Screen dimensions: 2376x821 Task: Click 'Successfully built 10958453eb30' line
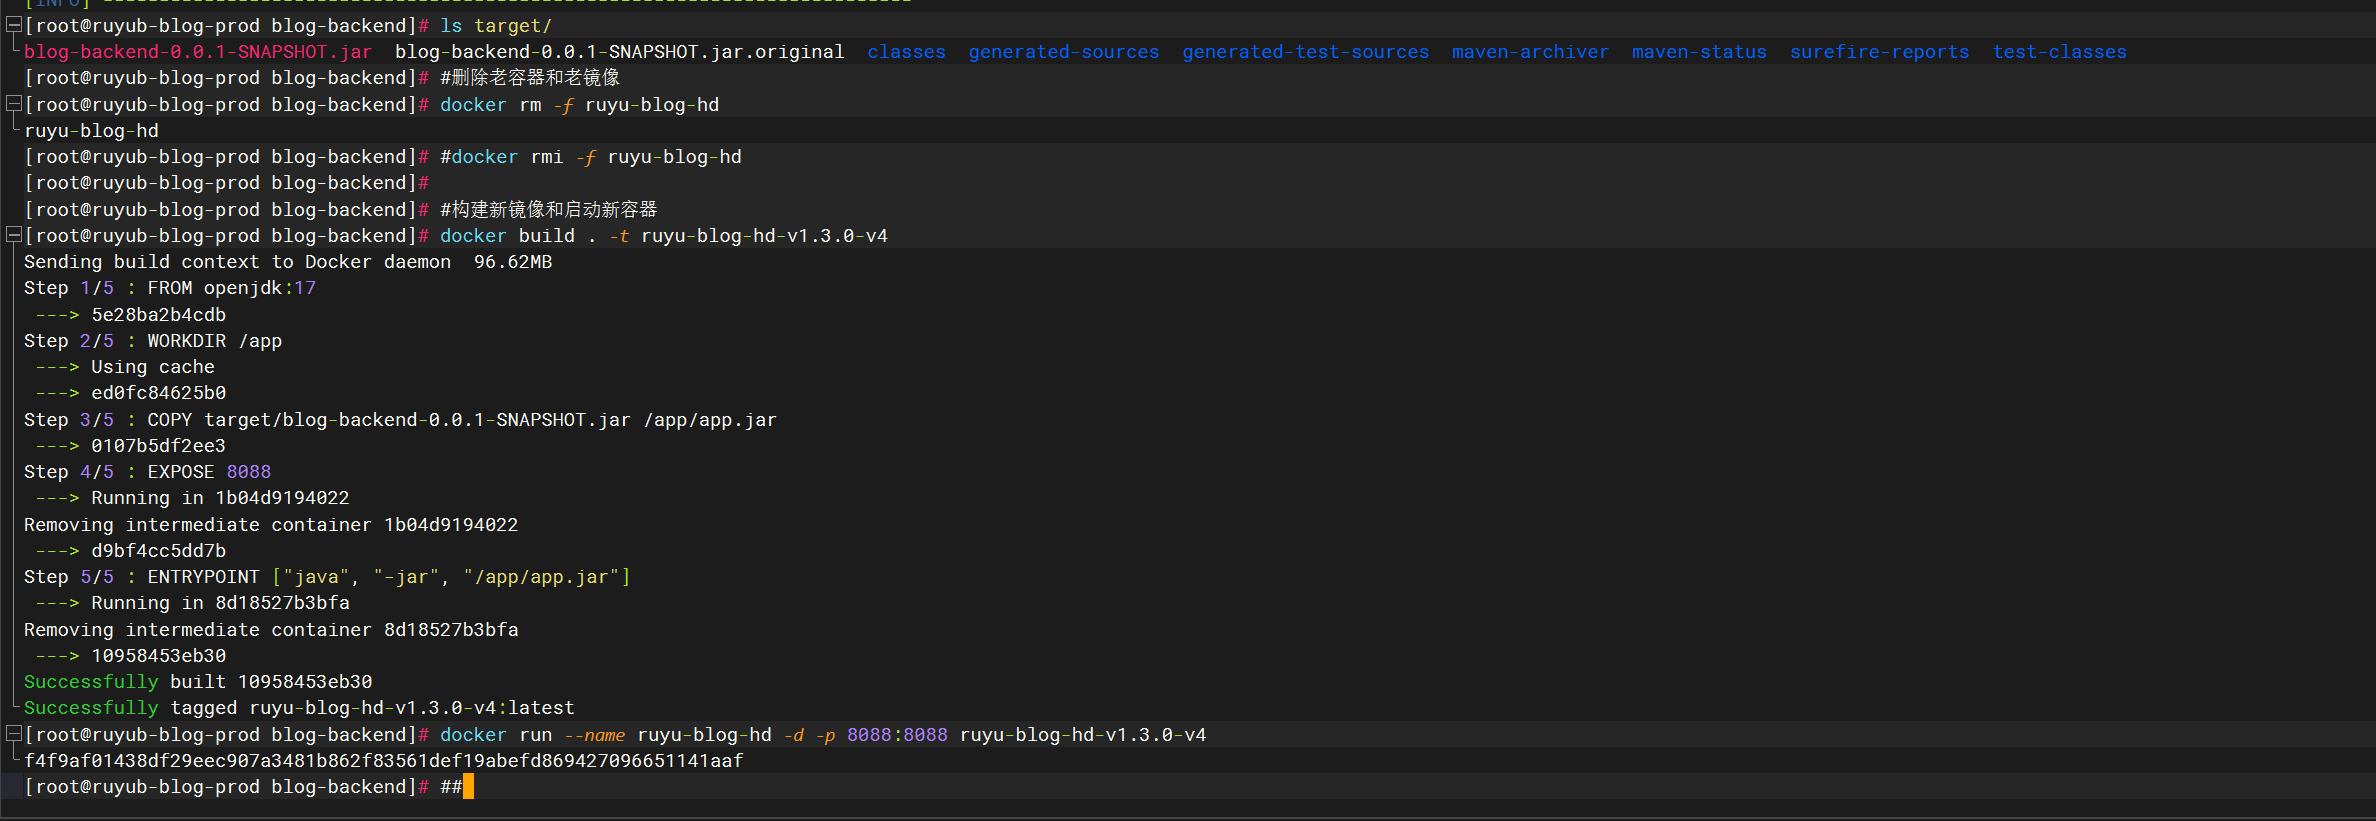198,682
